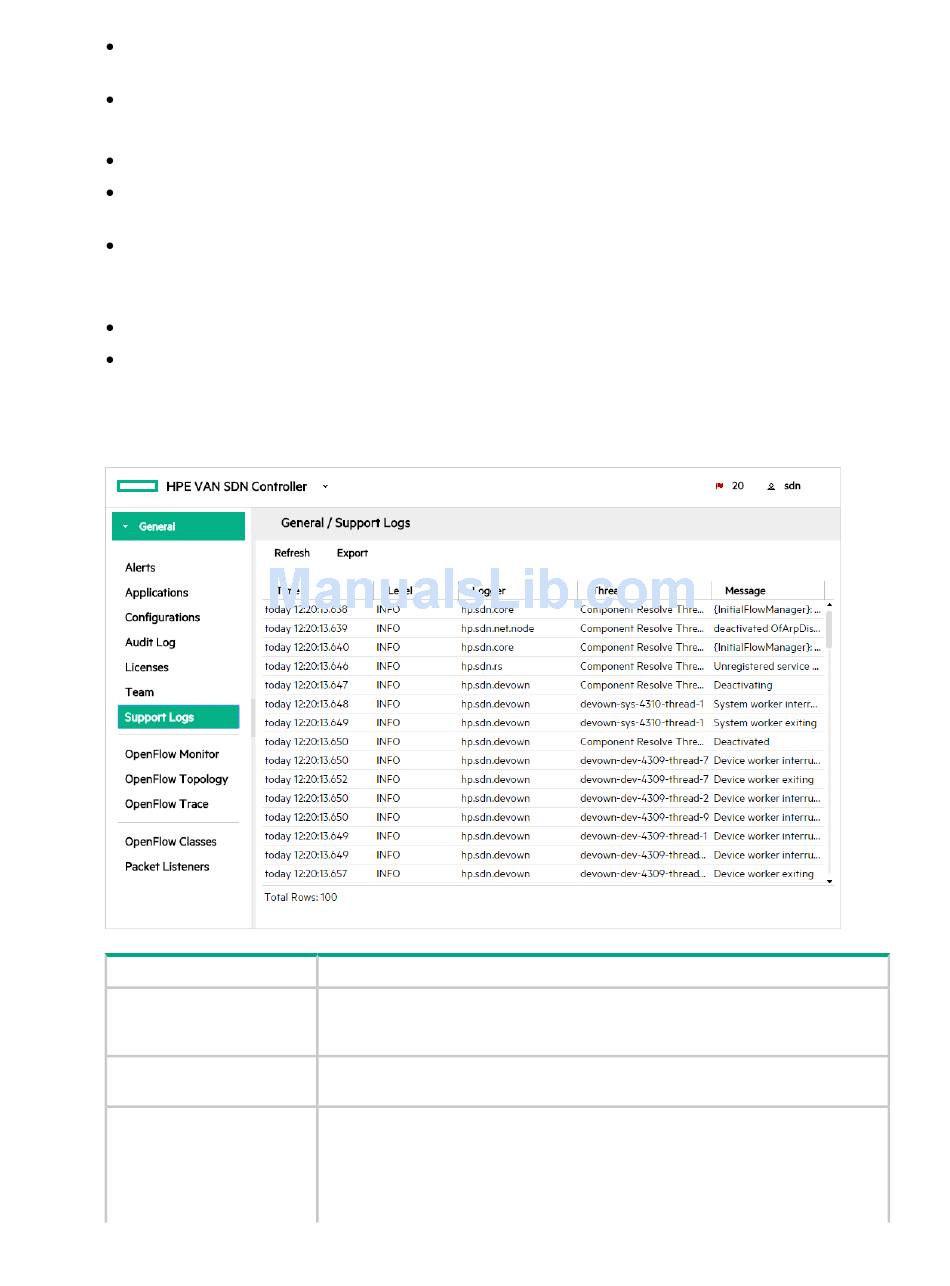Click the 'Deactivated' message cell
950x1286 pixels.
pyautogui.click(x=741, y=742)
